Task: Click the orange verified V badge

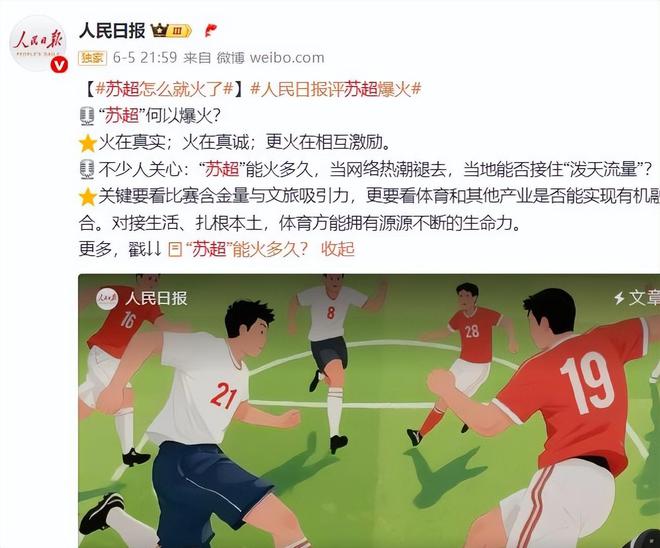Action: (59, 65)
